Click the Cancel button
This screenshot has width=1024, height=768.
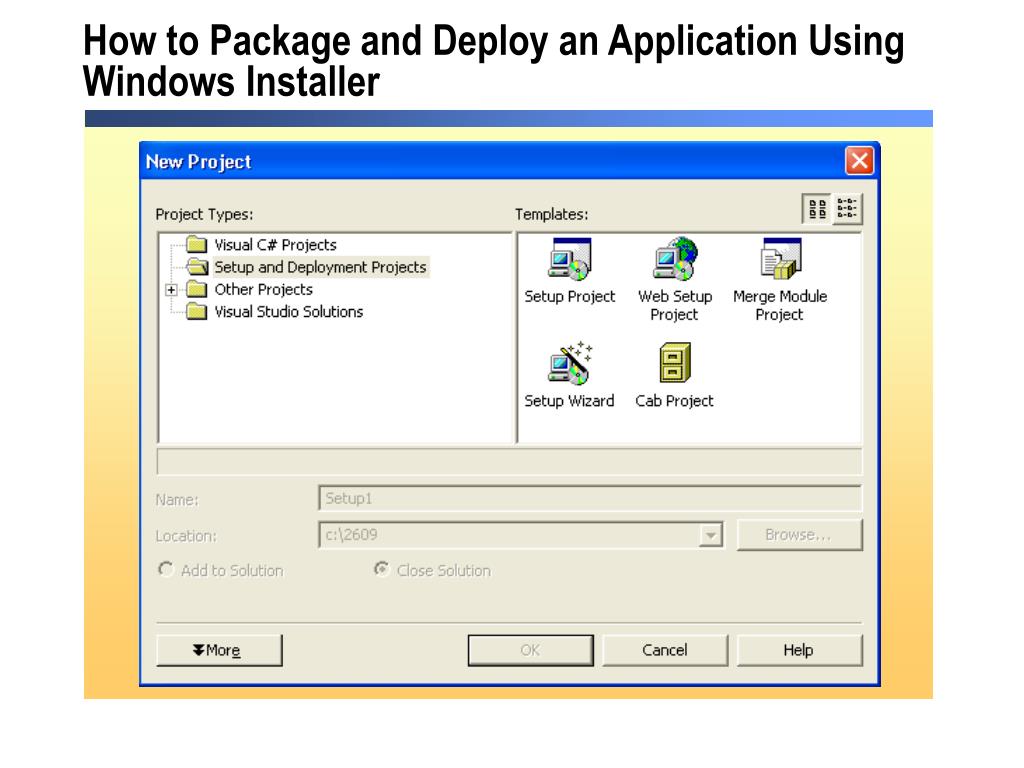(665, 650)
